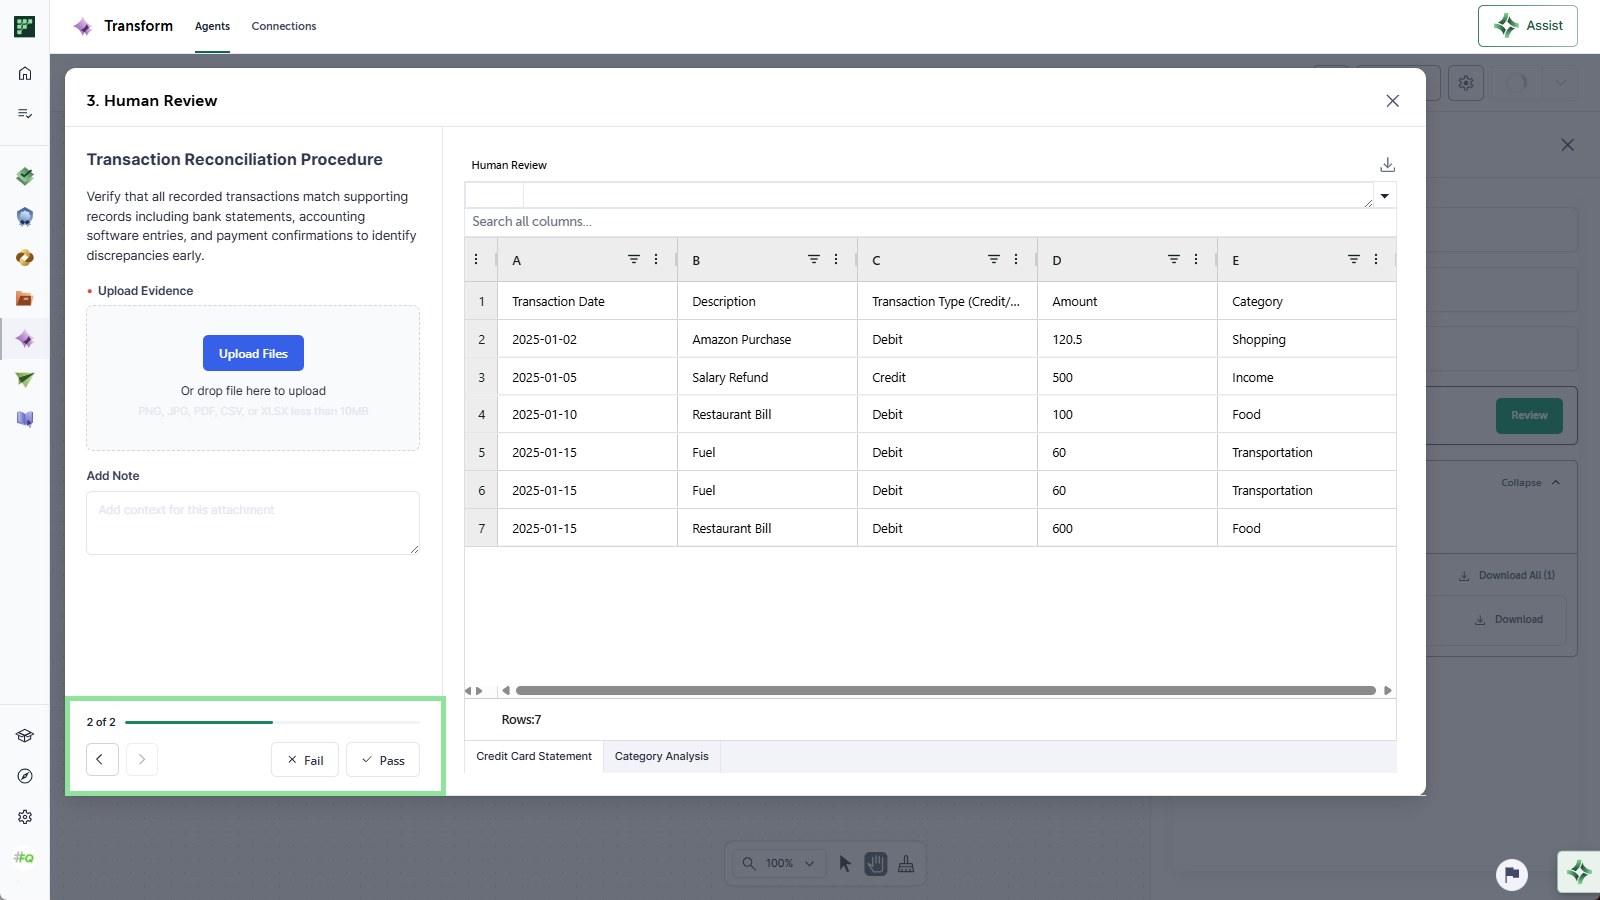1600x900 pixels.
Task: Click the cleanup broom tool in canvas toolbar
Action: coord(906,864)
